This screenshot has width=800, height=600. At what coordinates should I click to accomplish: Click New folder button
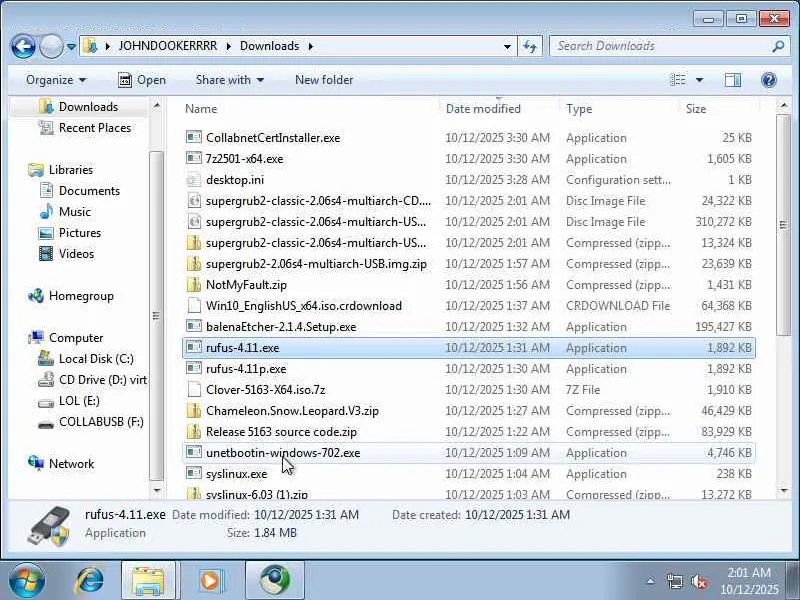(x=324, y=80)
